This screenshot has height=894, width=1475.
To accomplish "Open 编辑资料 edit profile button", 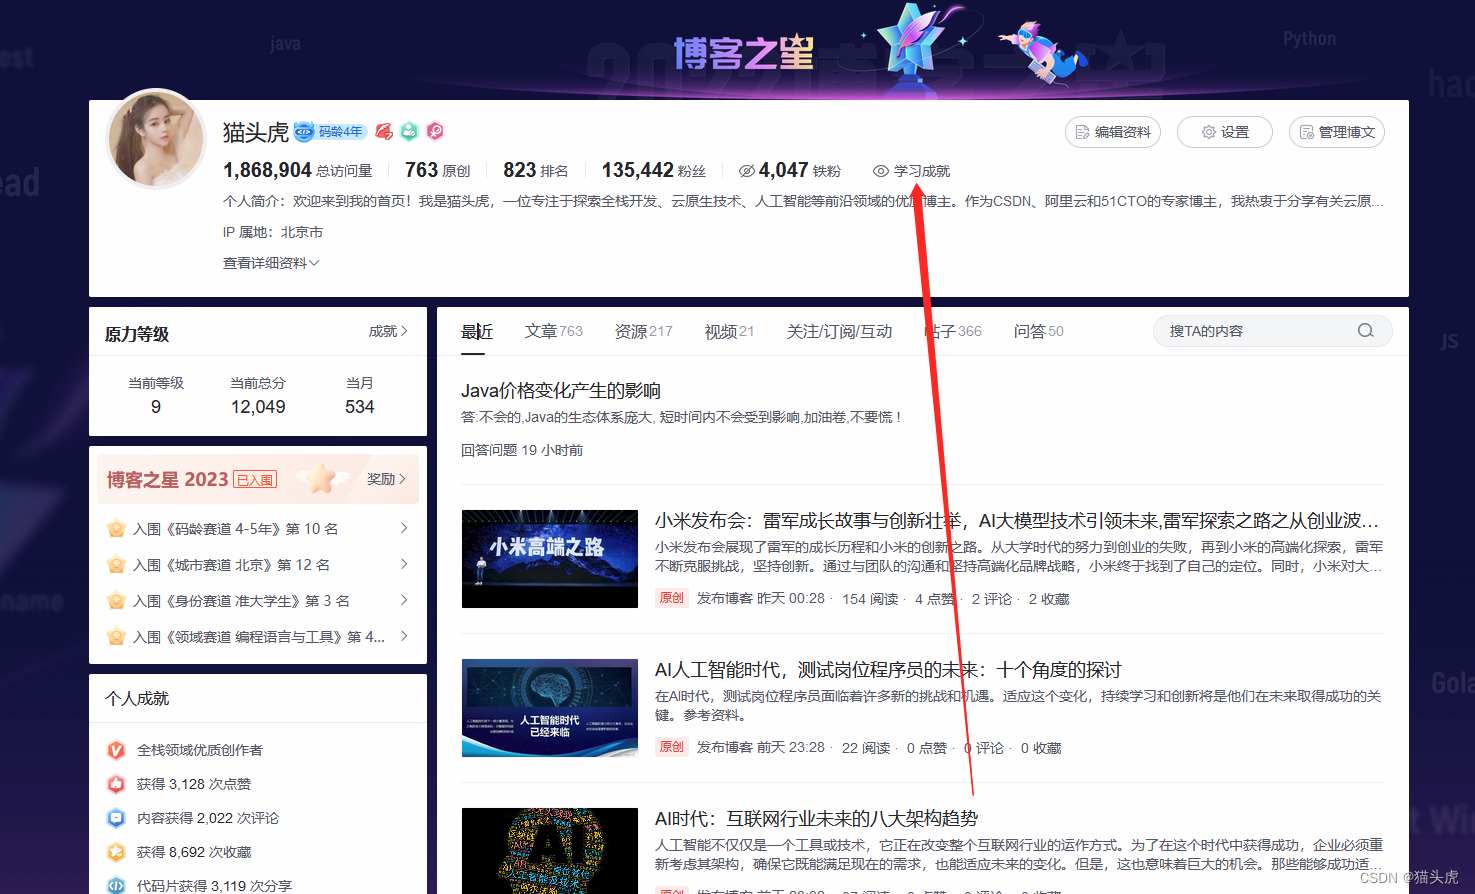I will (1113, 132).
